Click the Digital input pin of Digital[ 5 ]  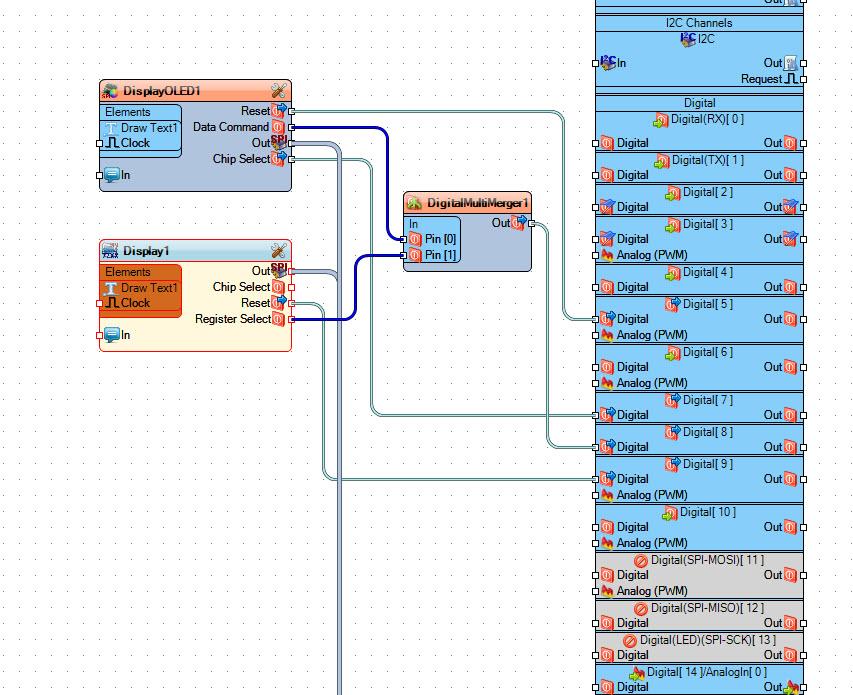tap(607, 319)
